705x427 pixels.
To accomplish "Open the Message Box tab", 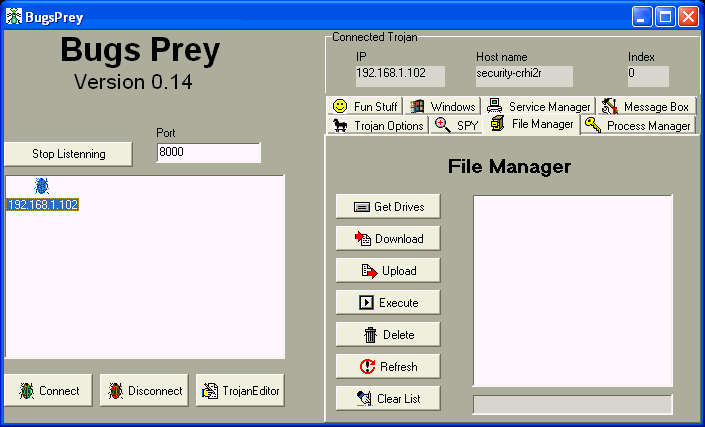I will (x=646, y=106).
